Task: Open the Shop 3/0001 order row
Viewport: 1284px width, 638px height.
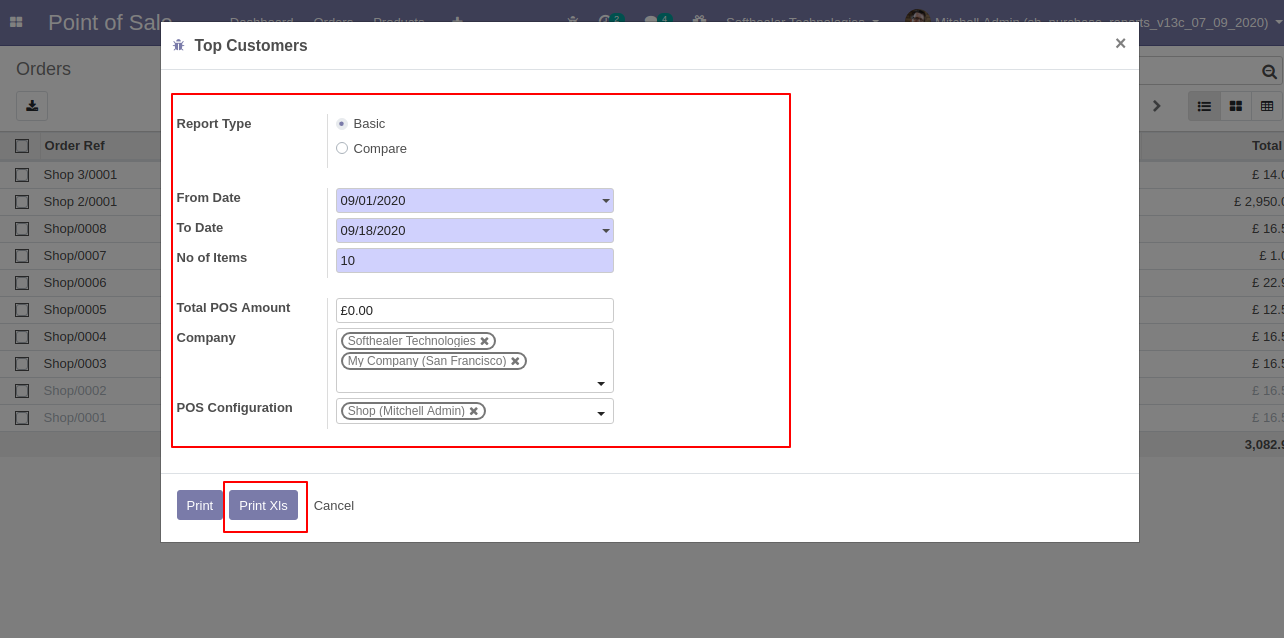Action: (80, 174)
